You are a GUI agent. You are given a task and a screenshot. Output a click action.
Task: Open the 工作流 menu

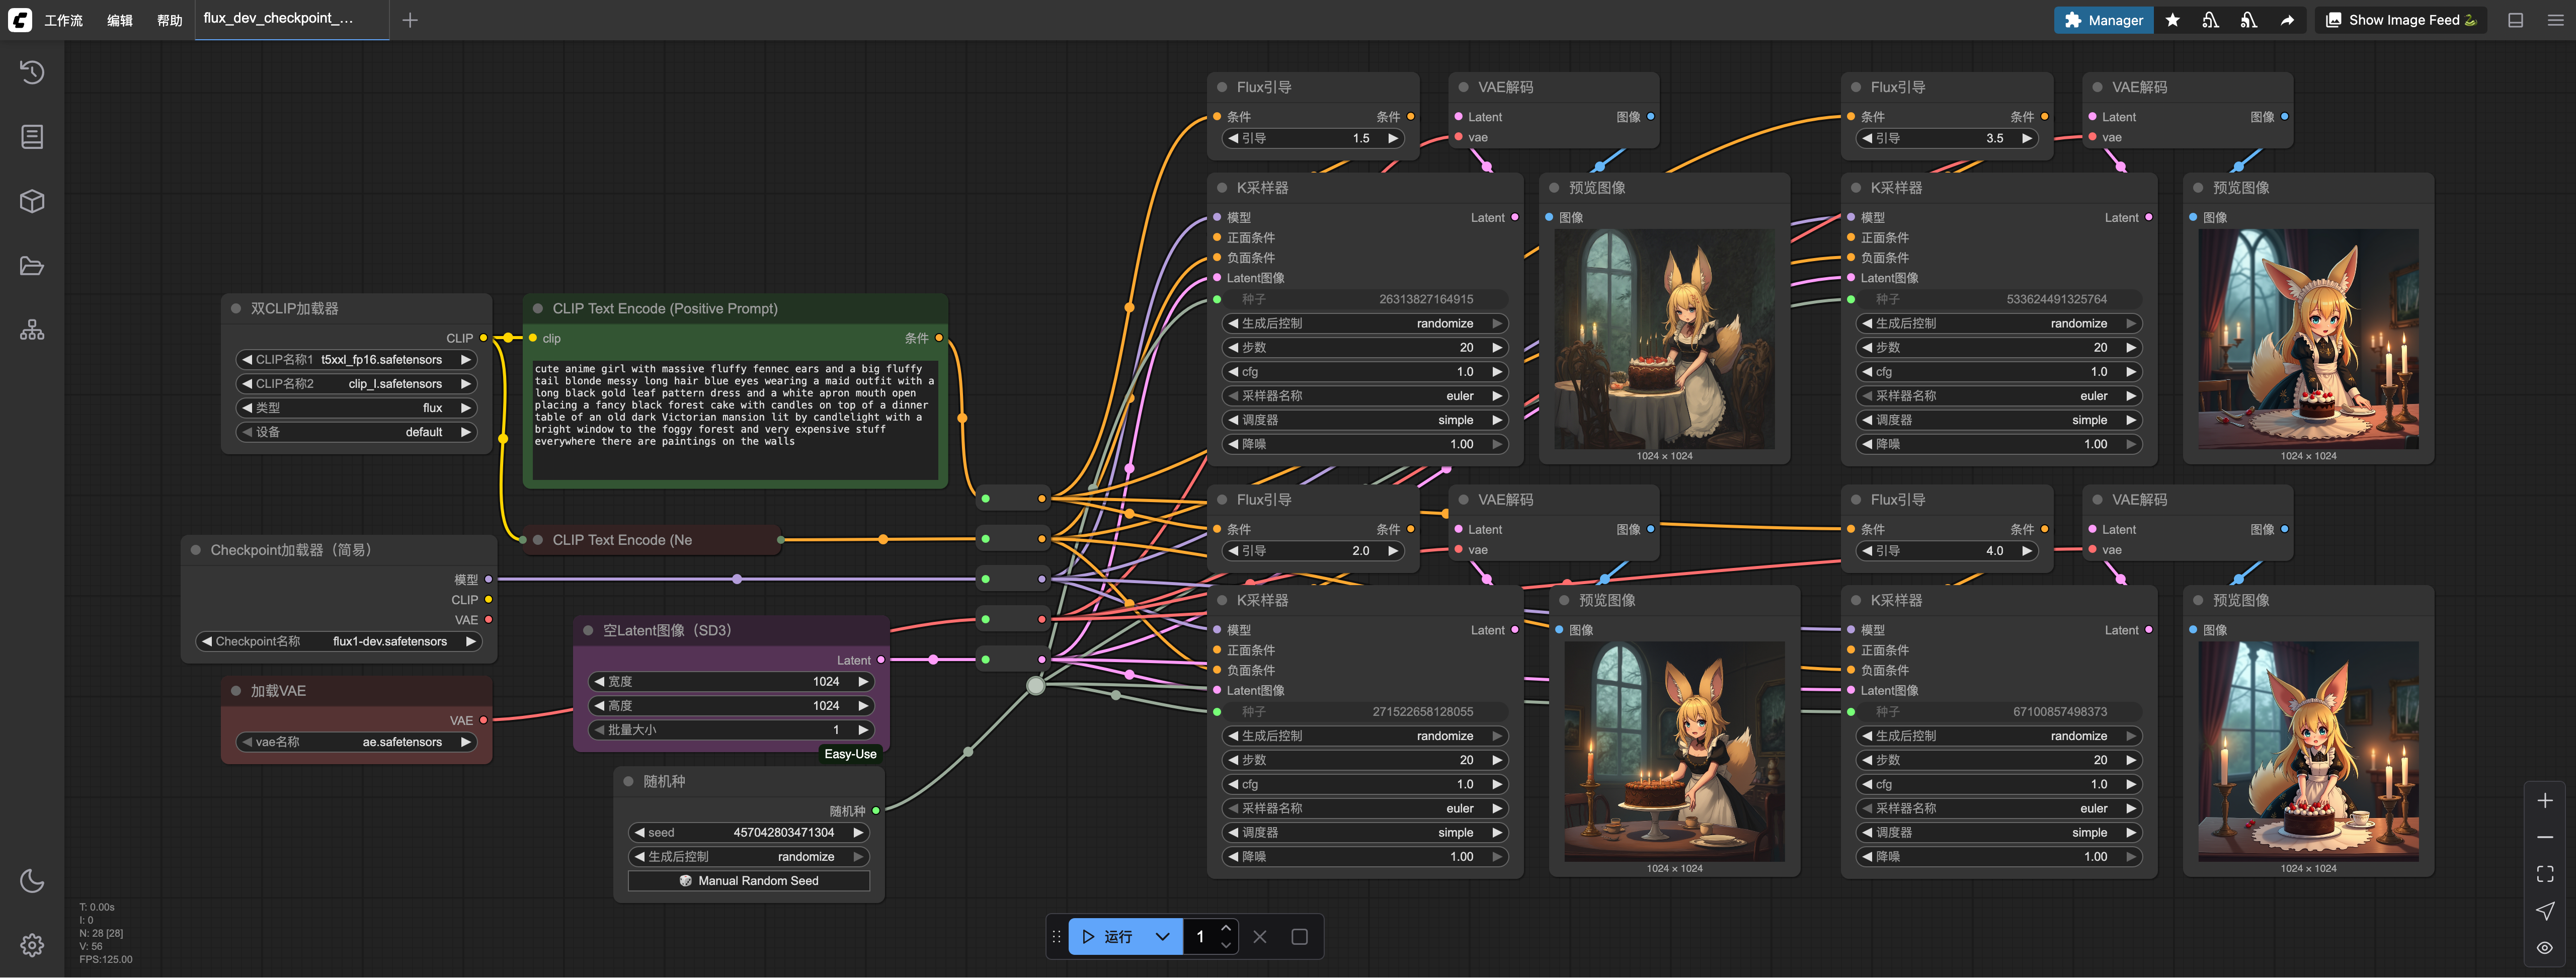(x=63, y=20)
